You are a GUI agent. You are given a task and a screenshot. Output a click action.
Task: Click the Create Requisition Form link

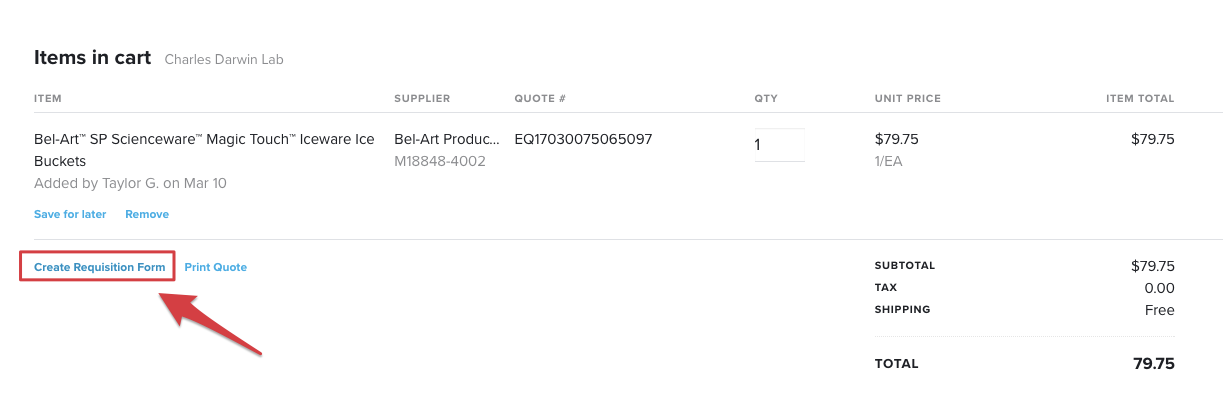click(x=99, y=267)
